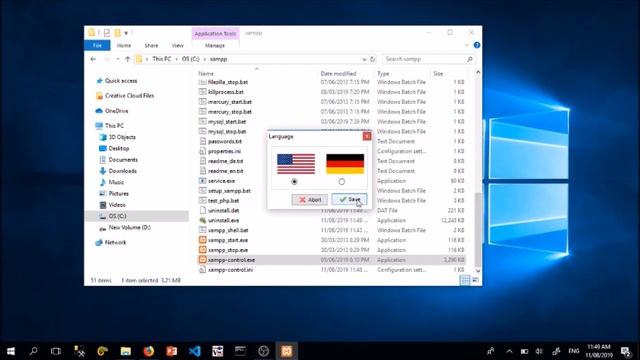Open Explorer help question mark icon
This screenshot has width=640, height=360.
[x=476, y=45]
